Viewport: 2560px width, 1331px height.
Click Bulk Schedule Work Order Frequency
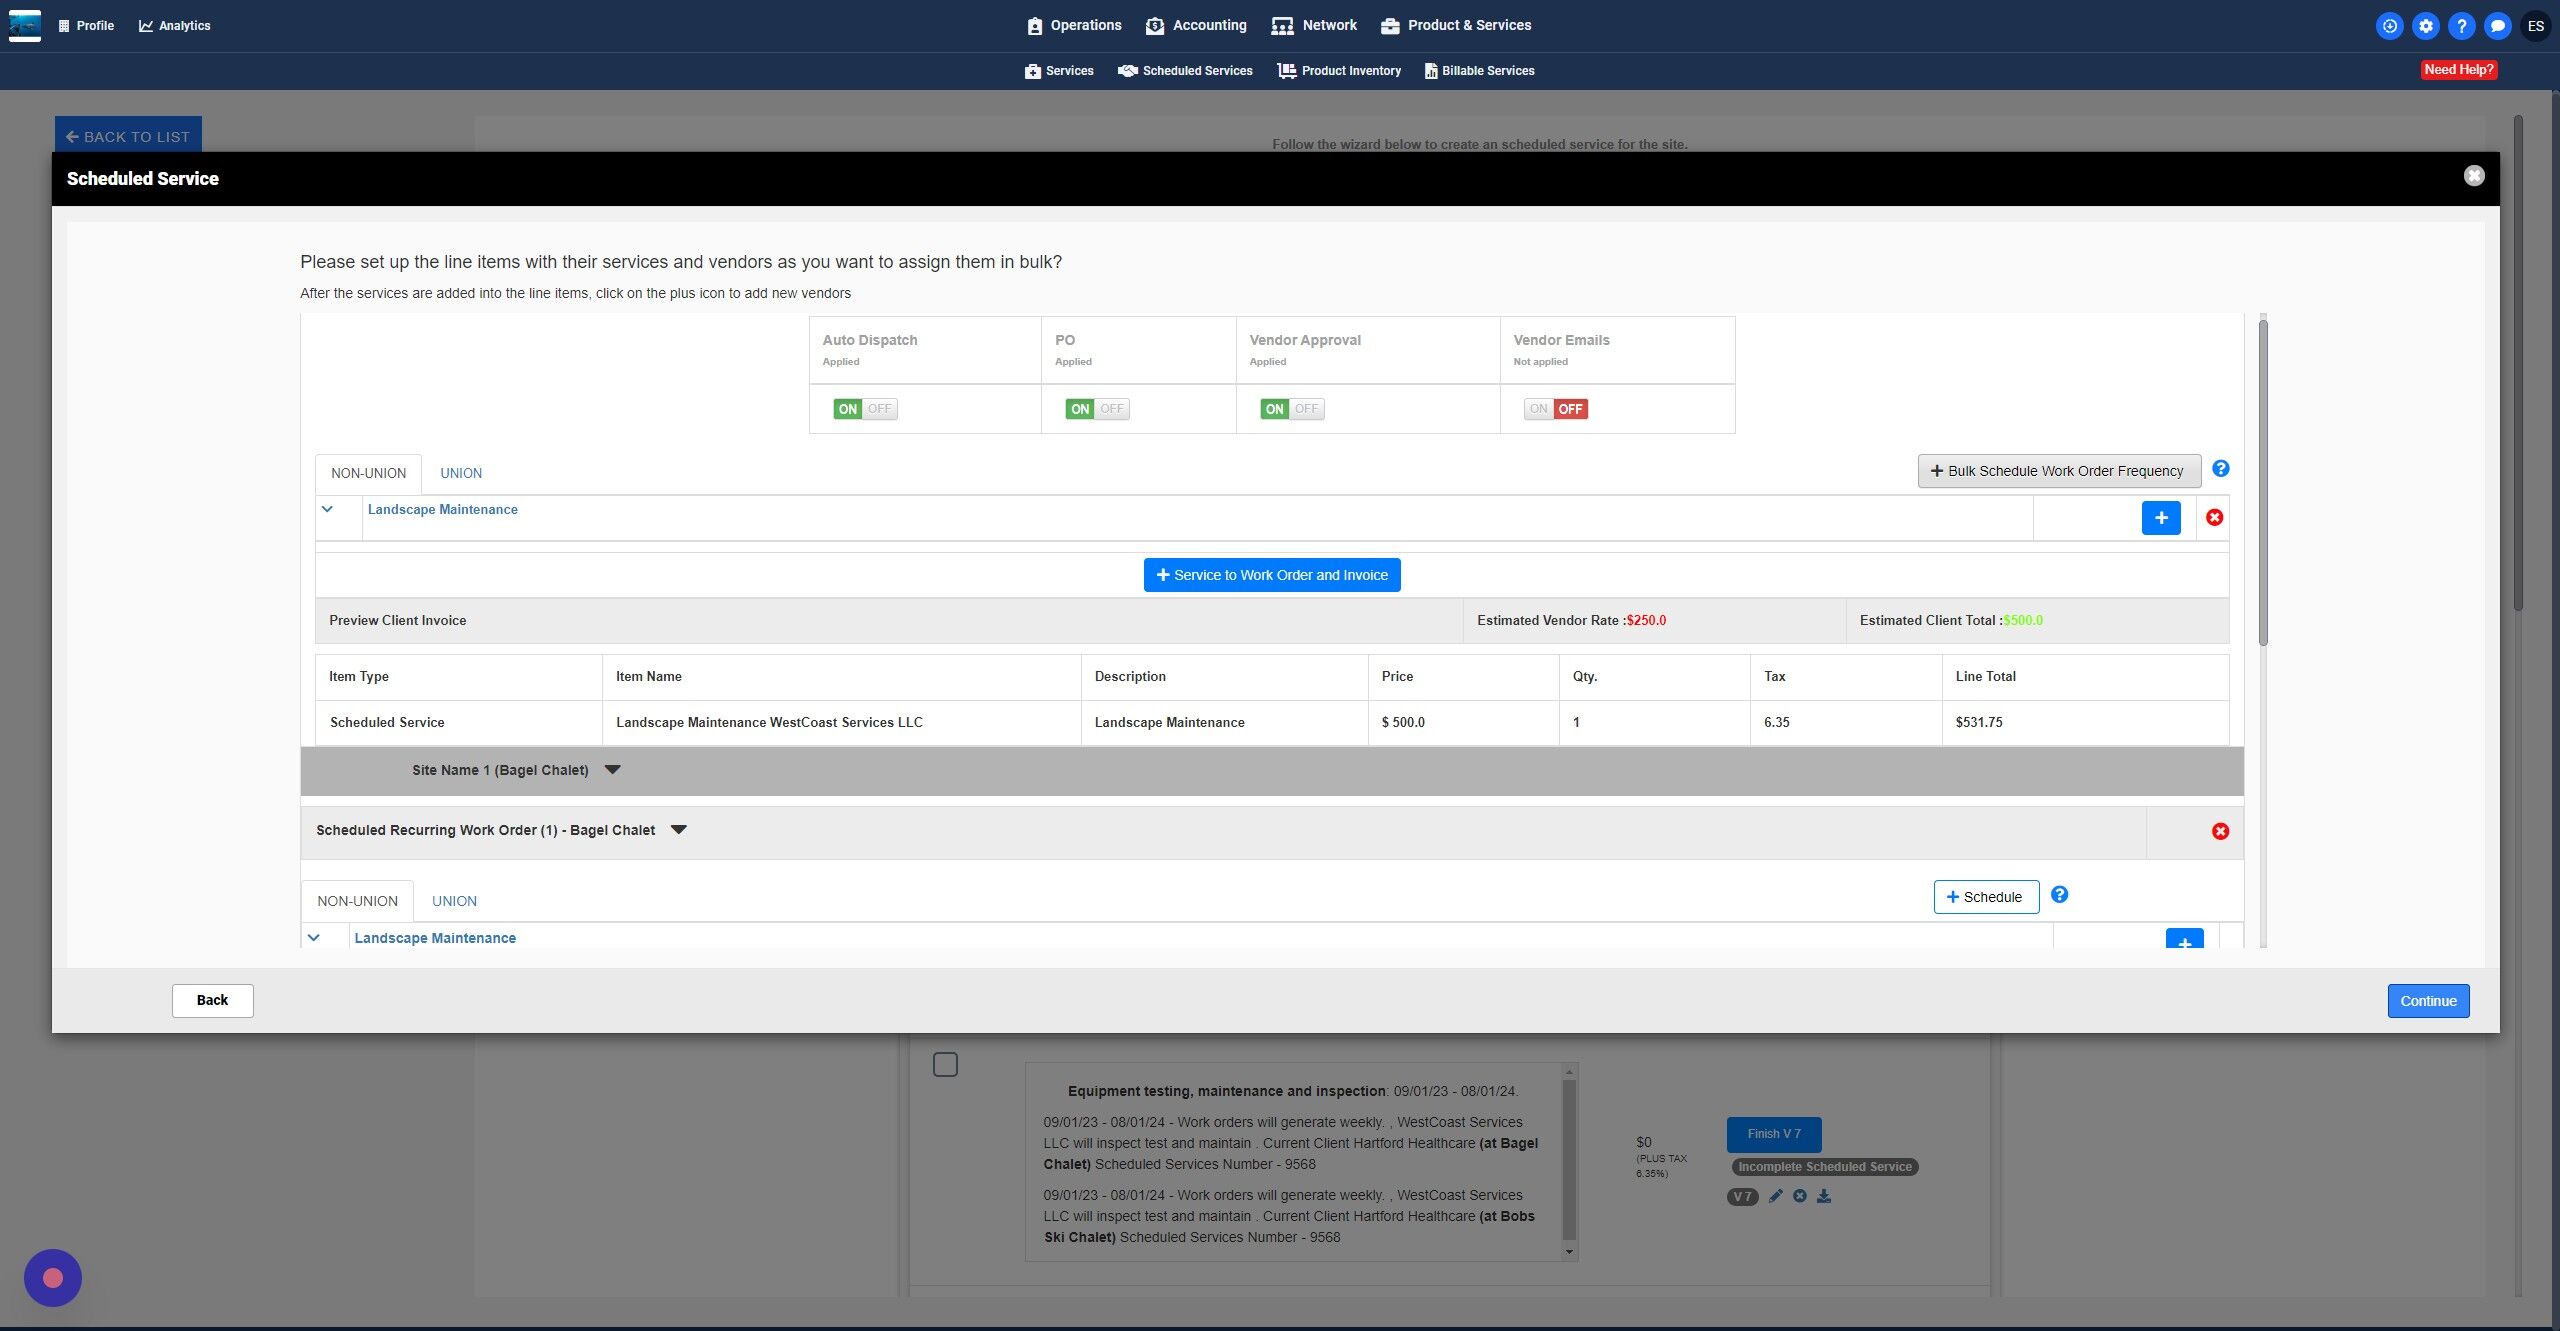2058,471
